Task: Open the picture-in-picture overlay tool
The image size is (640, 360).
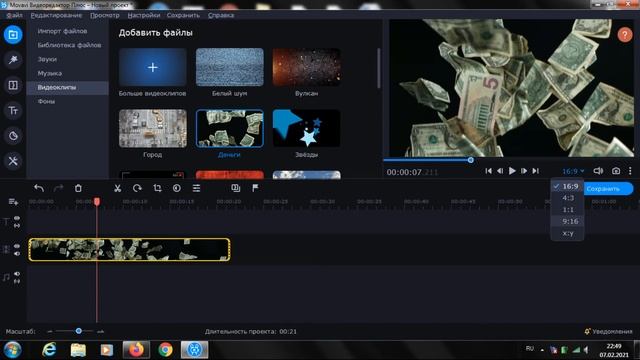Action: [236, 188]
